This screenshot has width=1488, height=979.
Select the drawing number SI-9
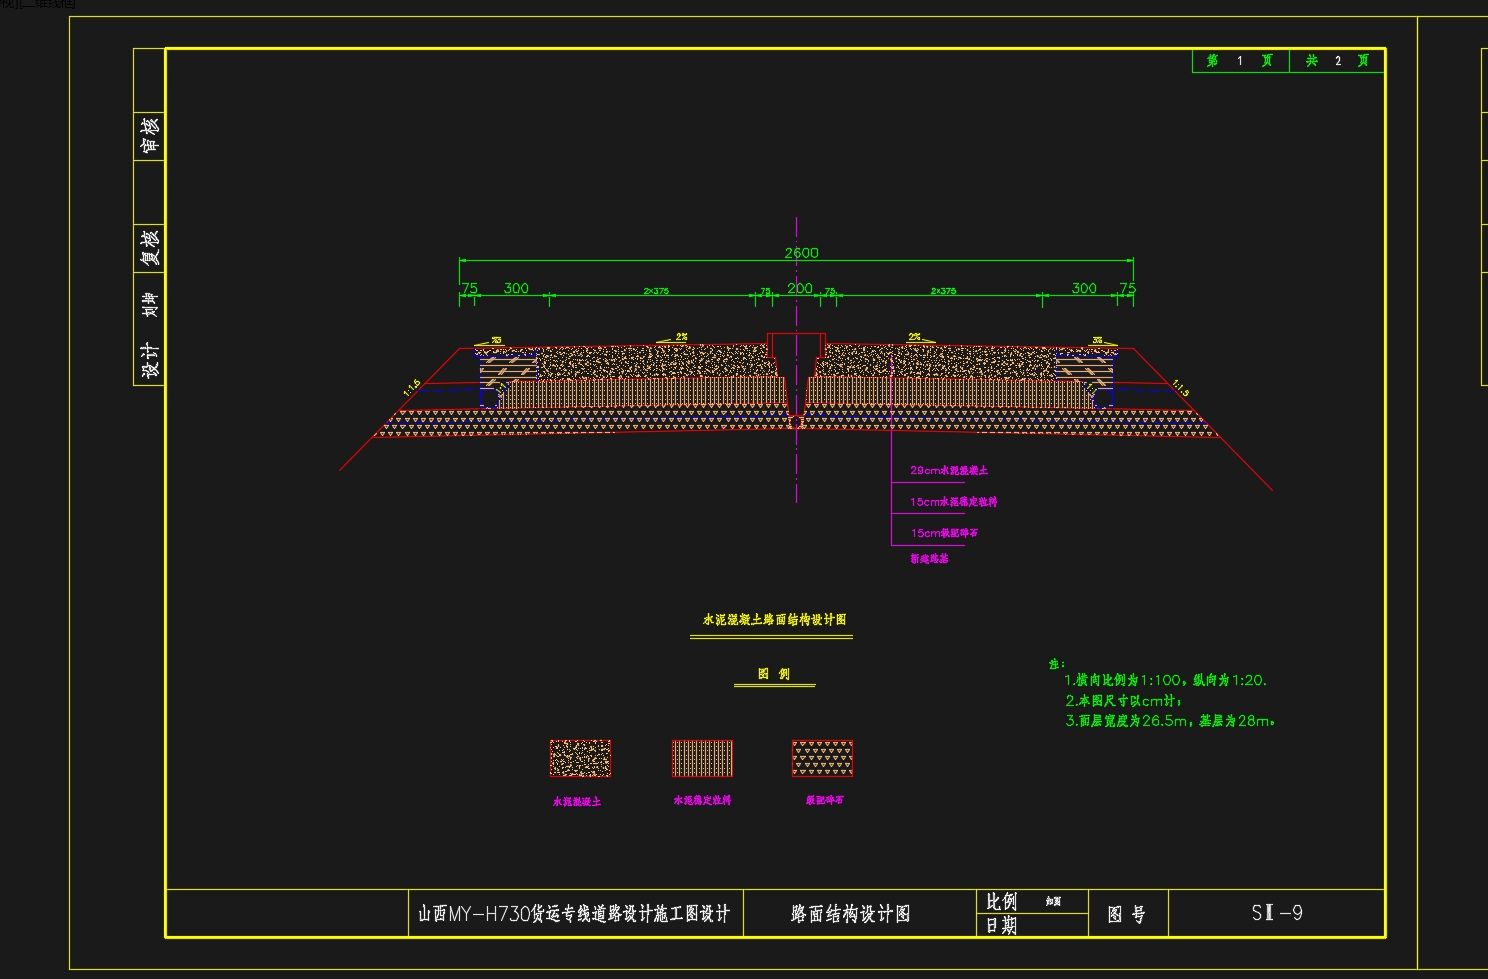[1277, 913]
